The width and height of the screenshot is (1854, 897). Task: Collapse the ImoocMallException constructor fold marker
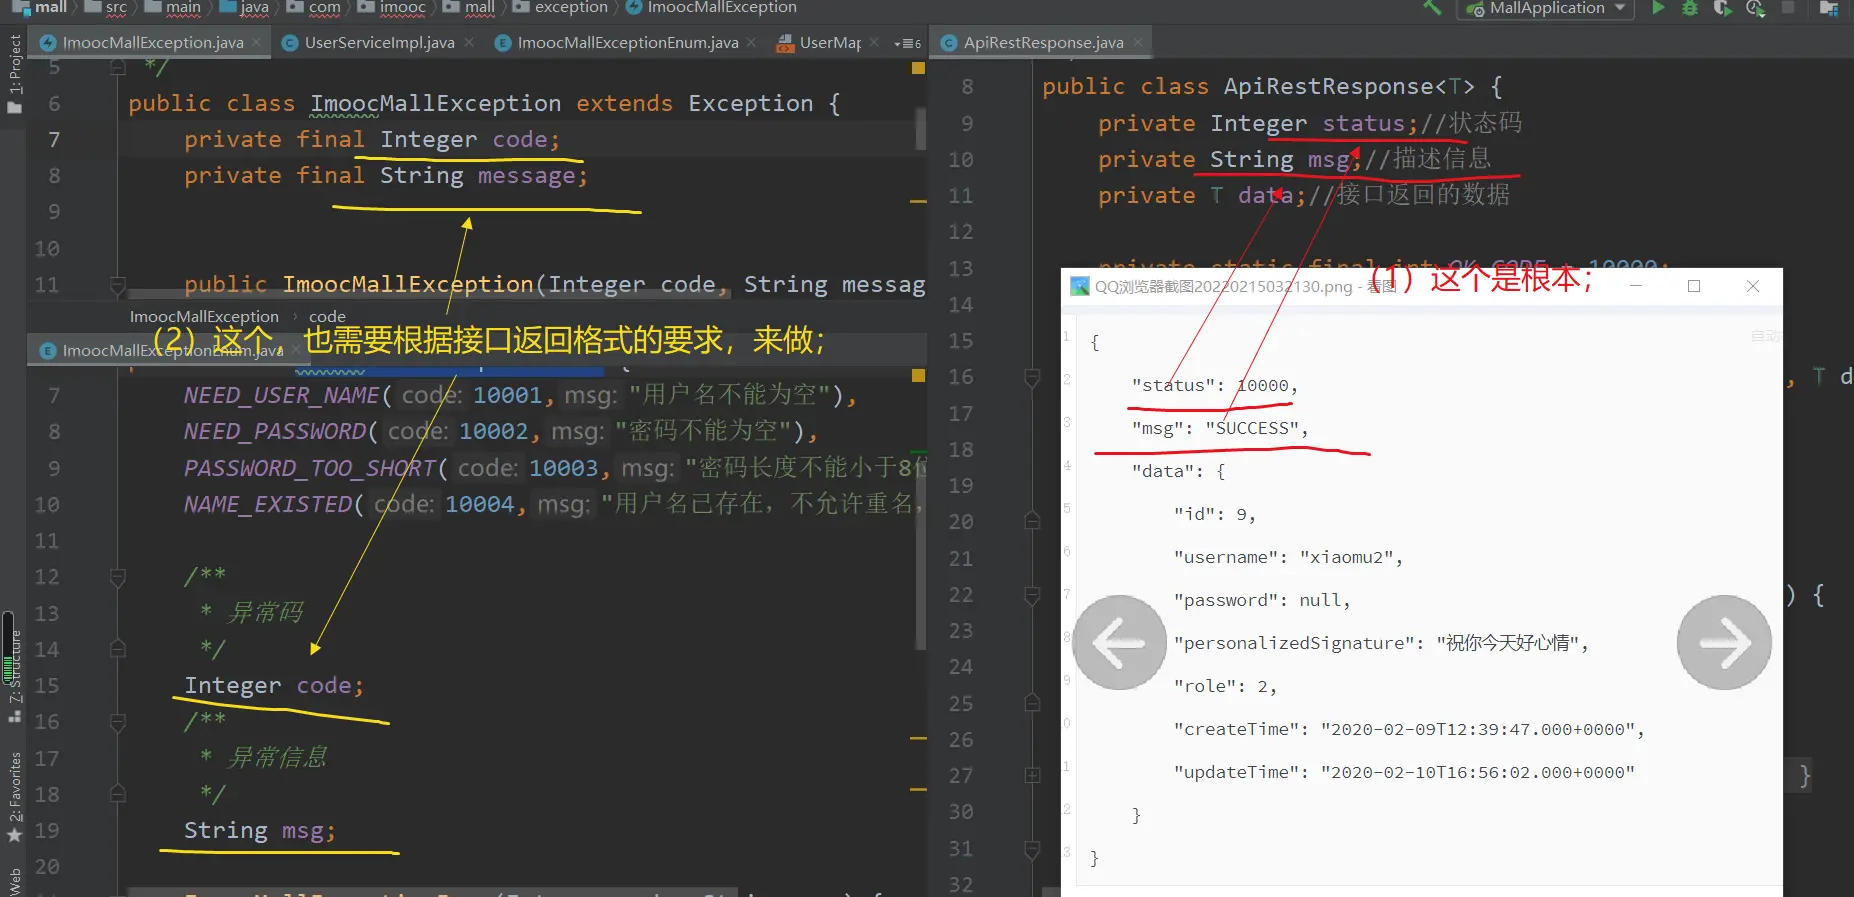pyautogui.click(x=118, y=285)
